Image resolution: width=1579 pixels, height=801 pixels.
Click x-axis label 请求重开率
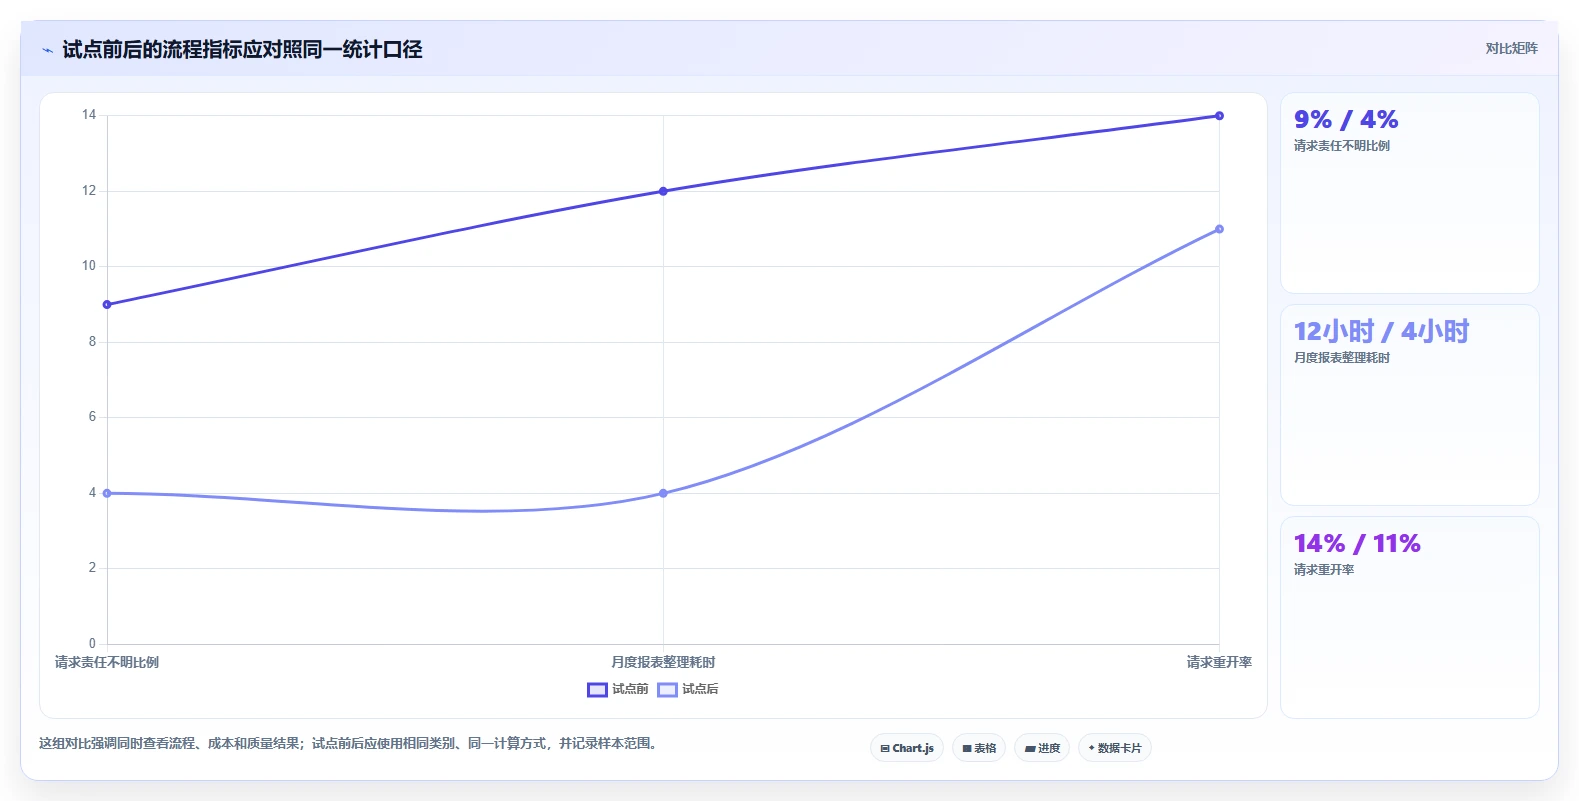1219,662
